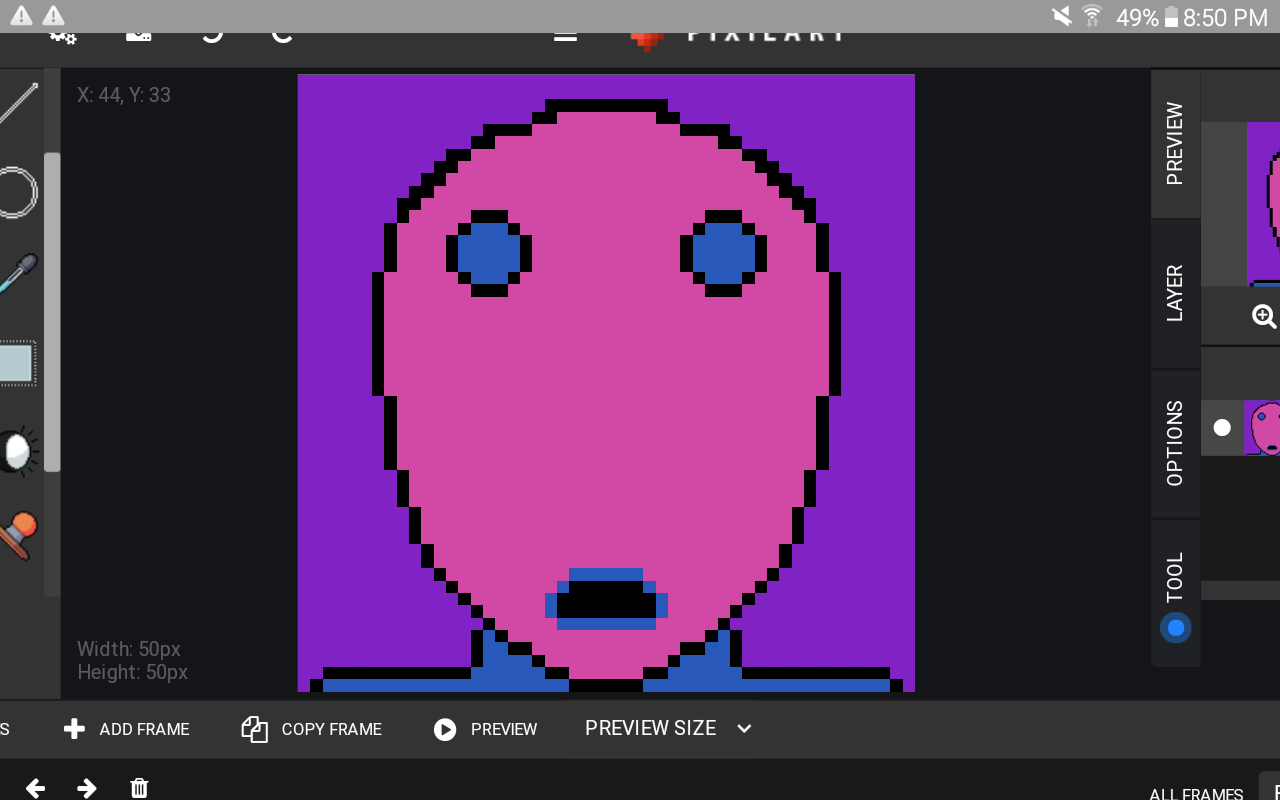Move frame right with forward arrow
Viewport: 1280px width, 800px height.
(x=87, y=788)
